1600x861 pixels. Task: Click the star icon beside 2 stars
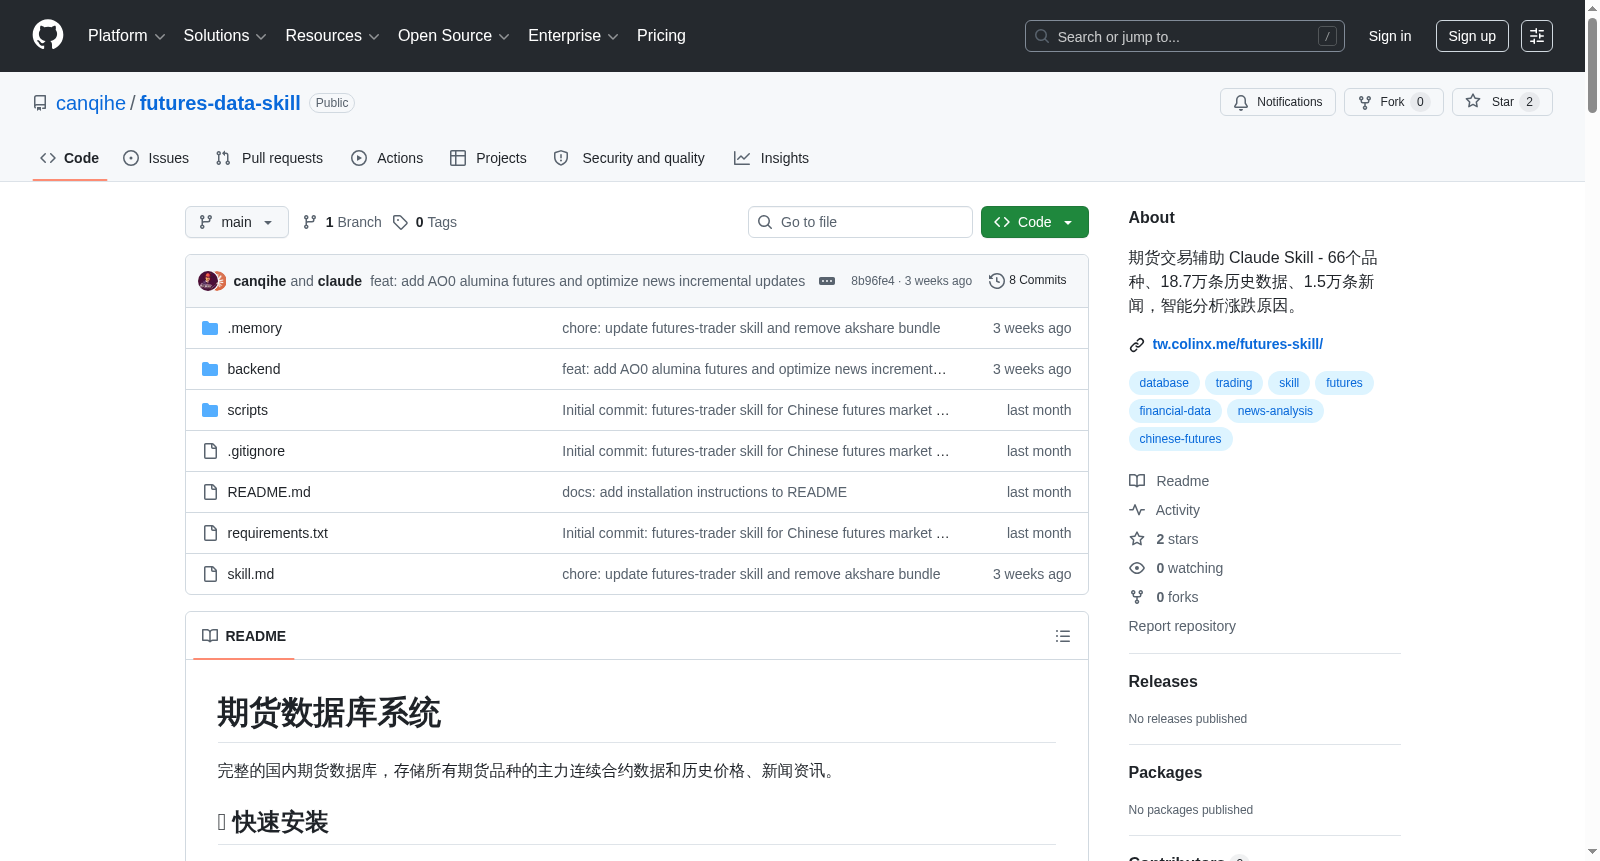[x=1137, y=539]
